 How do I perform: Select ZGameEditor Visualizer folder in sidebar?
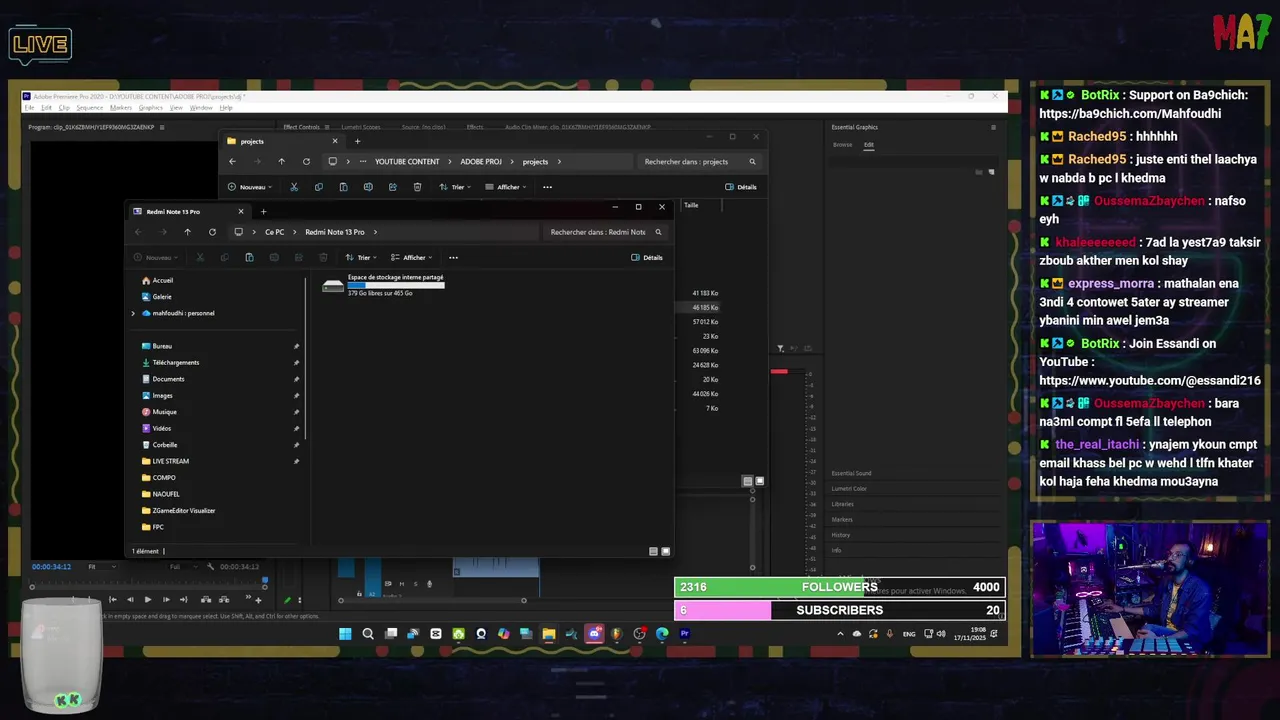point(184,511)
